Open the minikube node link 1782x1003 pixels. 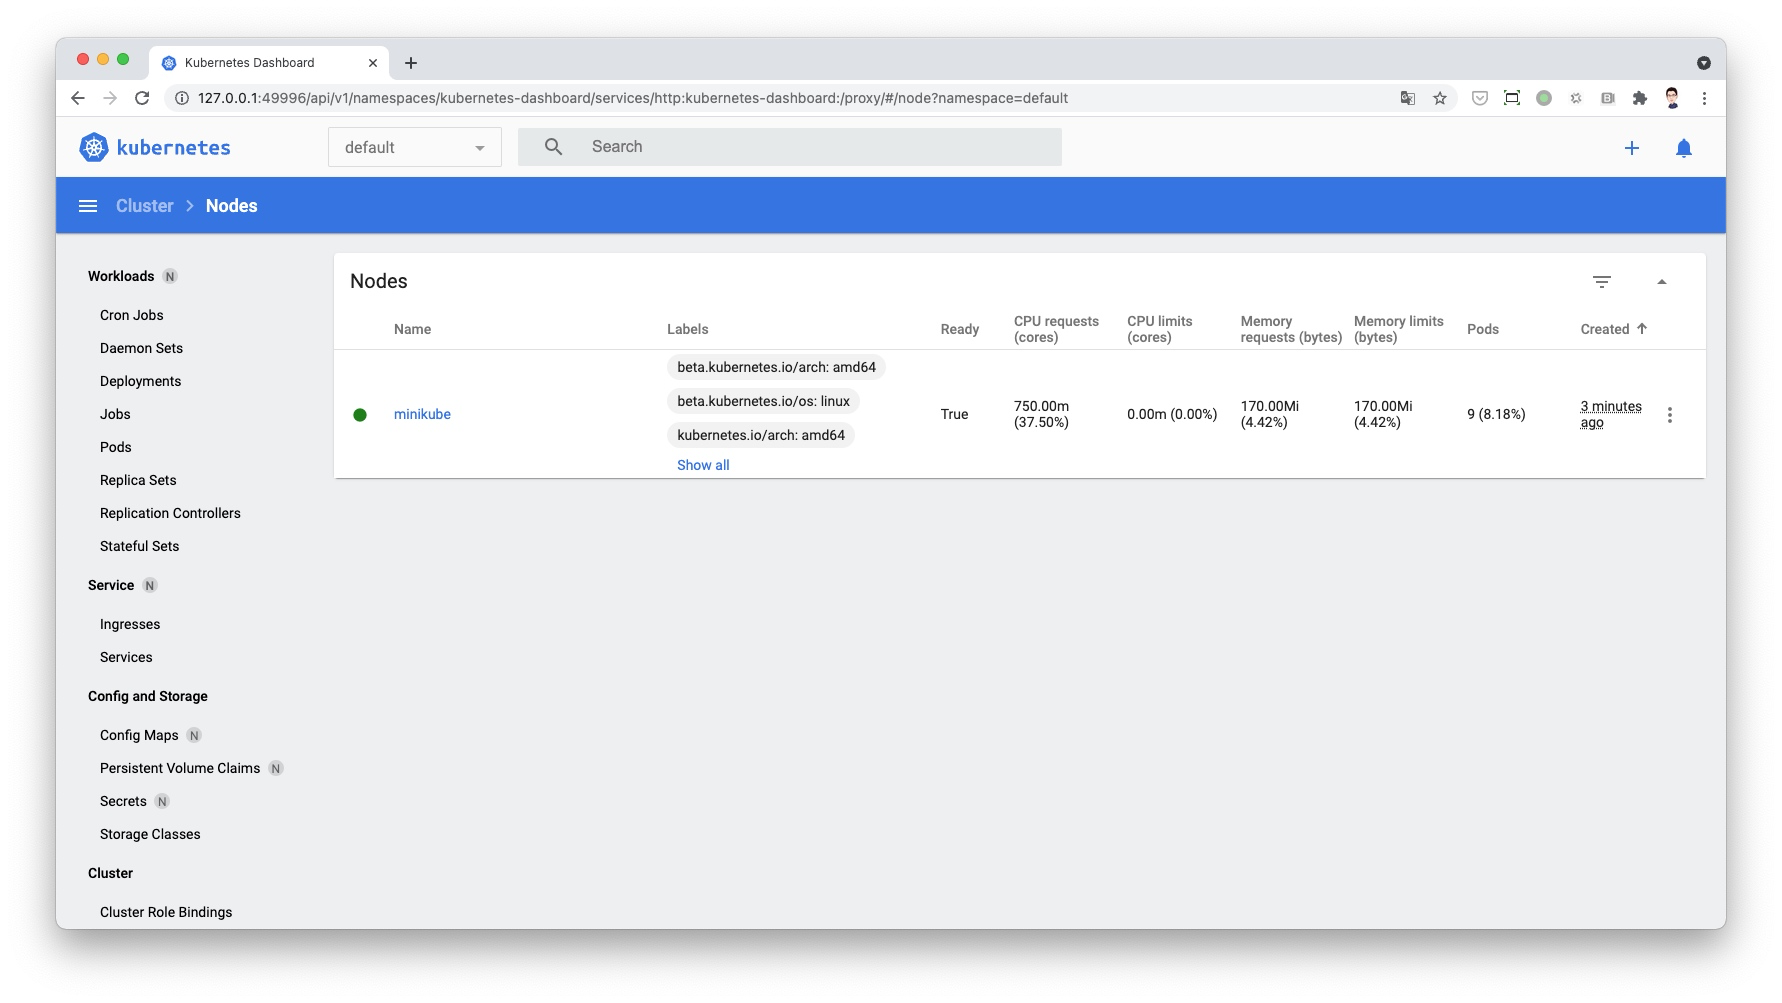[422, 415]
